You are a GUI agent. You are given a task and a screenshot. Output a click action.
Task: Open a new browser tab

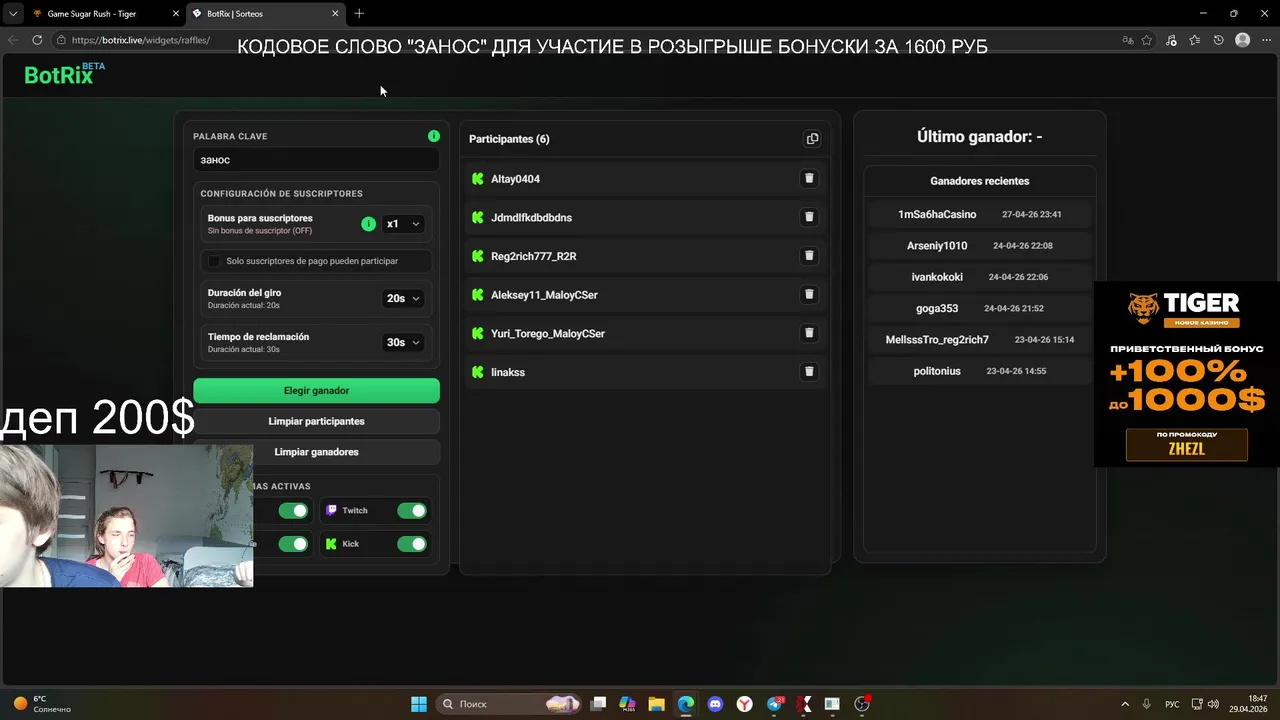[359, 13]
